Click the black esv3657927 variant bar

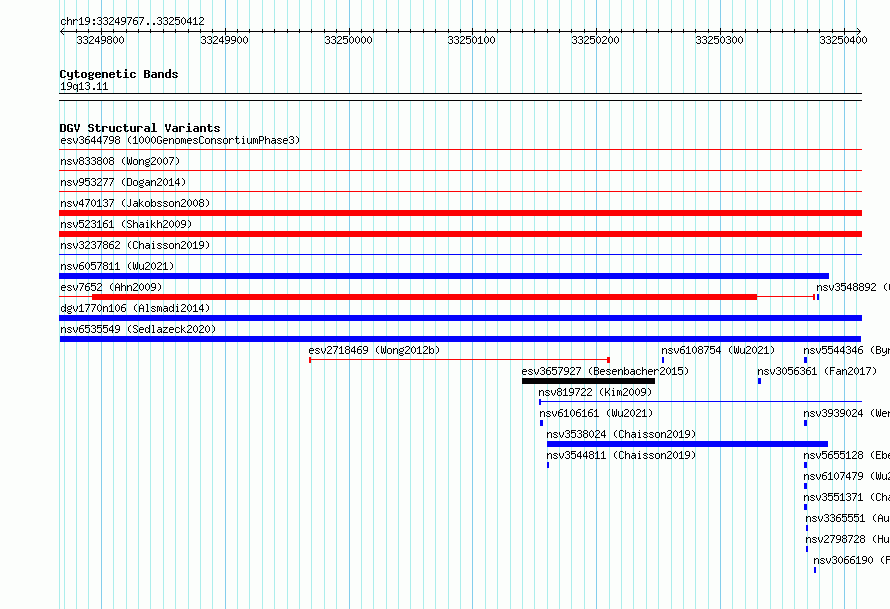(589, 381)
